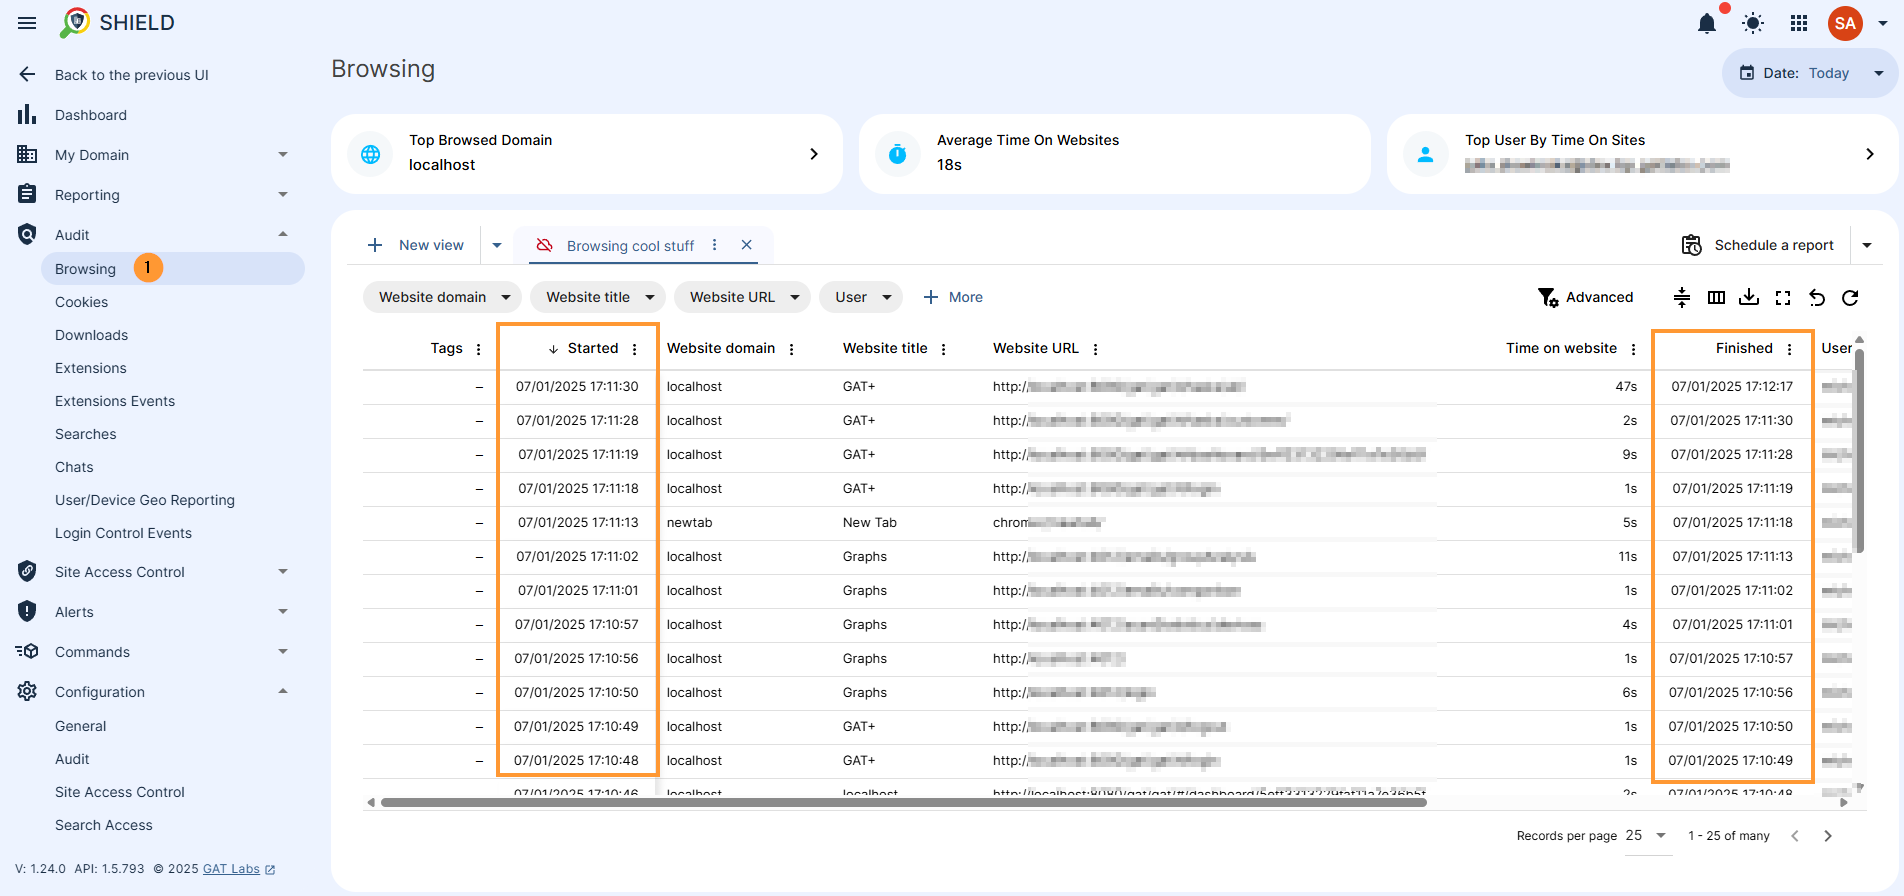
Task: Expand account dropdown arrow beside avatar
Action: coord(1882,23)
